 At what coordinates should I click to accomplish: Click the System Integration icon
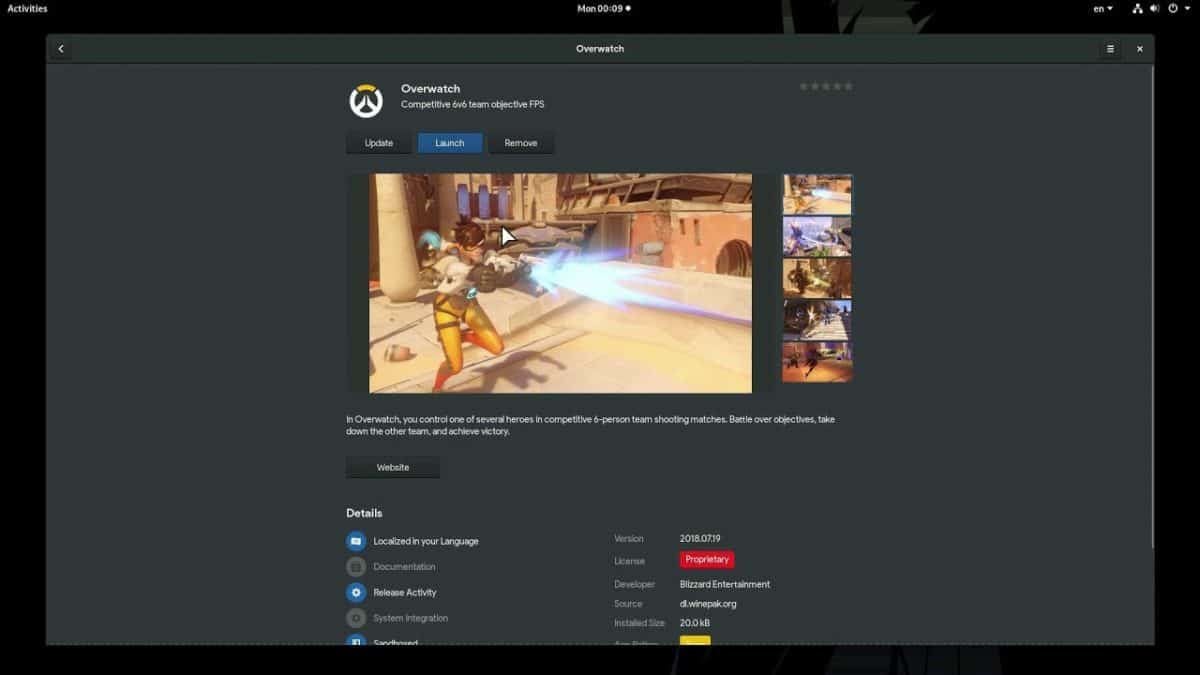(x=356, y=618)
